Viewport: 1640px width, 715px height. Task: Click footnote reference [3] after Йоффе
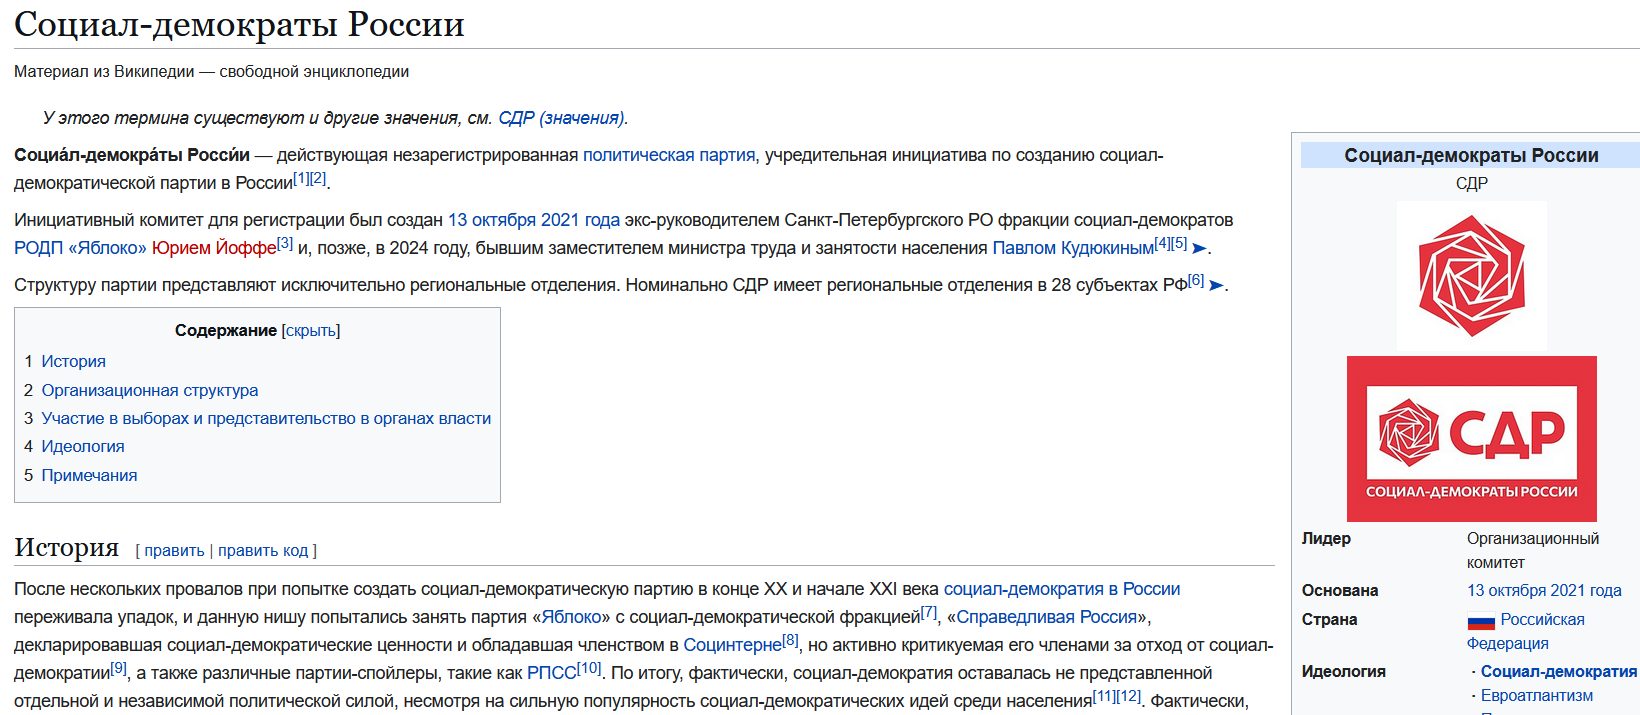point(285,243)
